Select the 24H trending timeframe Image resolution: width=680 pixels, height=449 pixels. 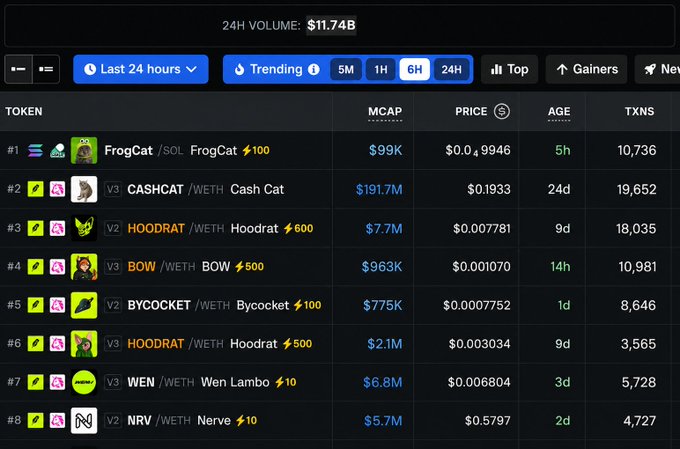tap(451, 69)
